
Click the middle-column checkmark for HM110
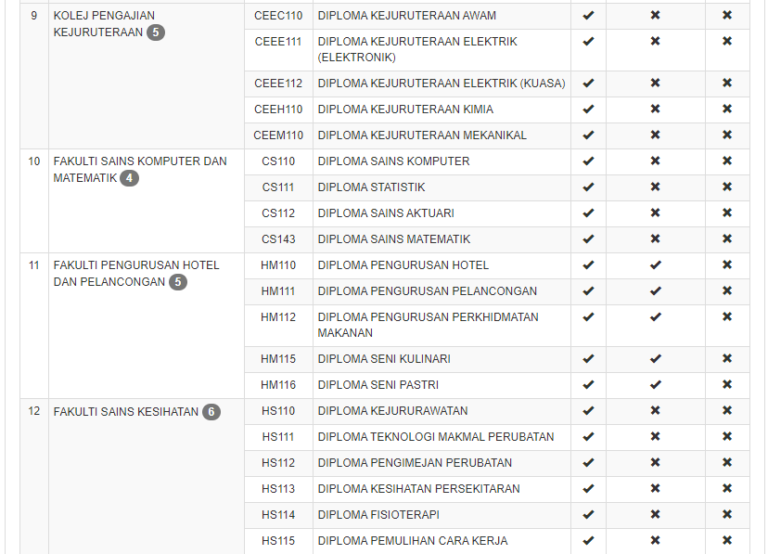pyautogui.click(x=655, y=265)
